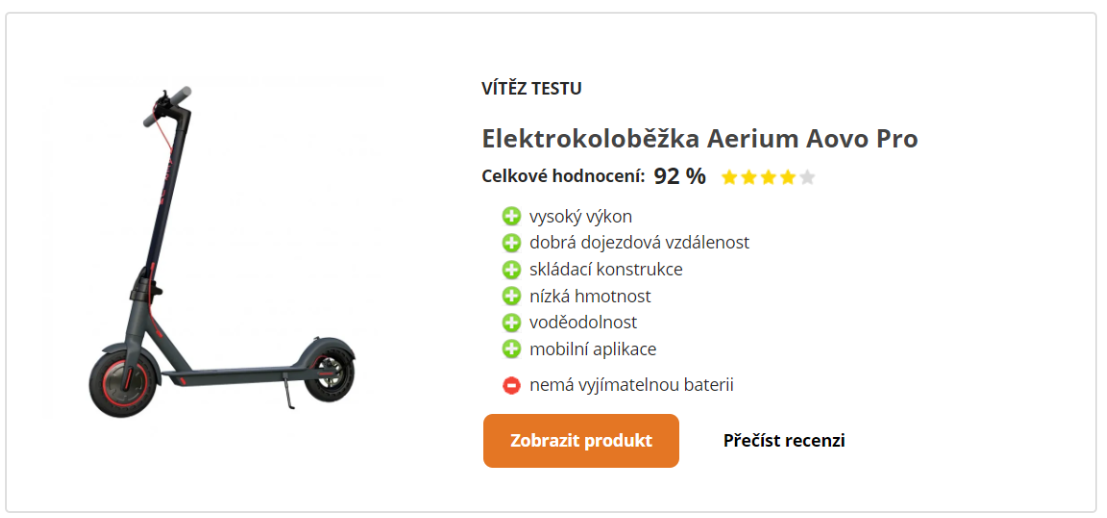Image resolution: width=1107 pixels, height=518 pixels.
Task: Click the "VÍTĚZ TESTU" label
Action: pos(531,88)
